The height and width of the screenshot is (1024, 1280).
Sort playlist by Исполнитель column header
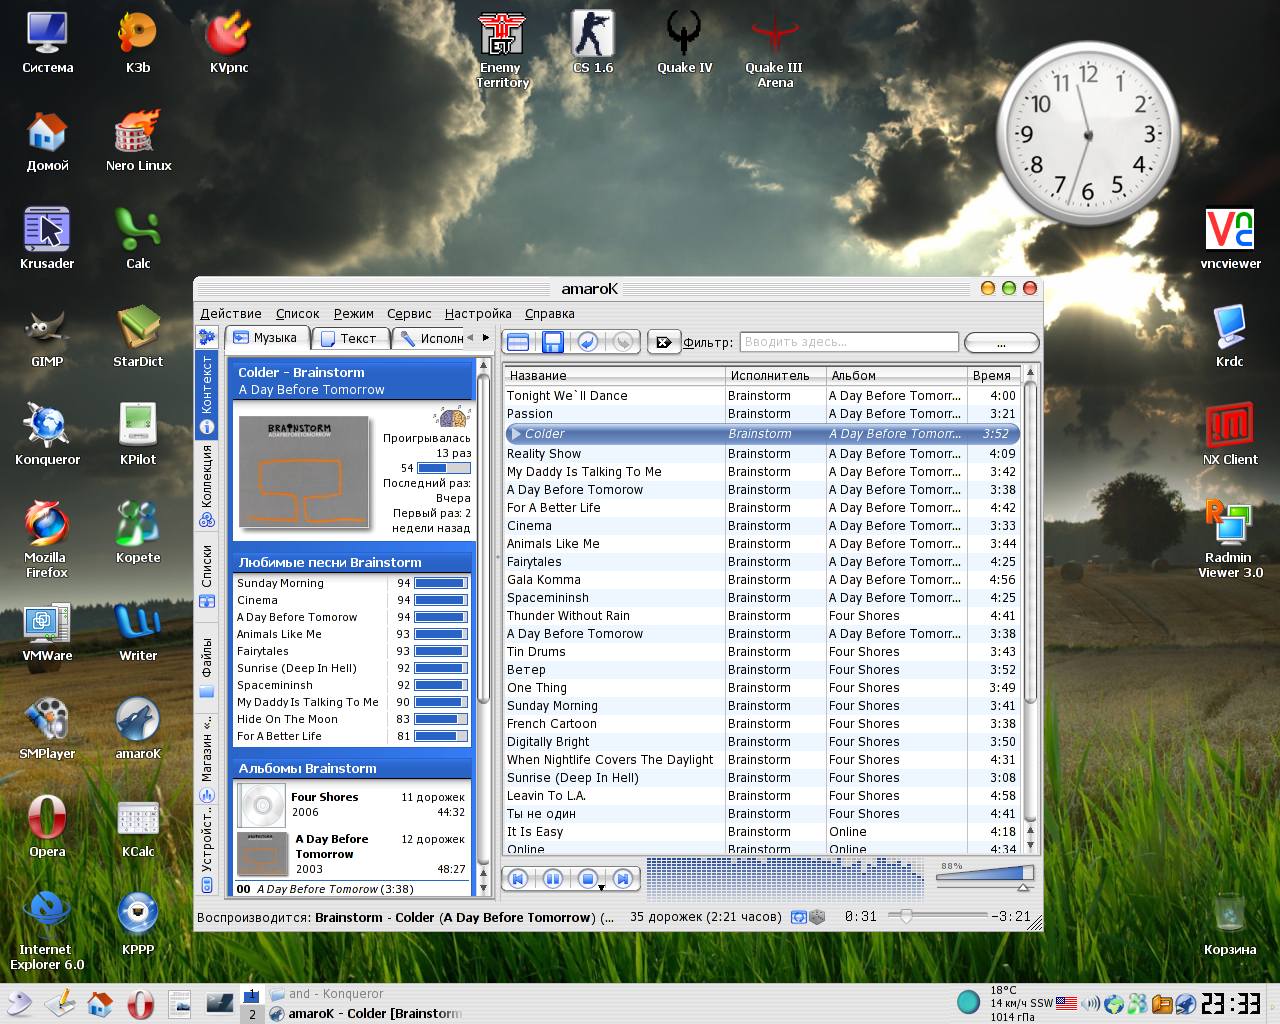[775, 375]
